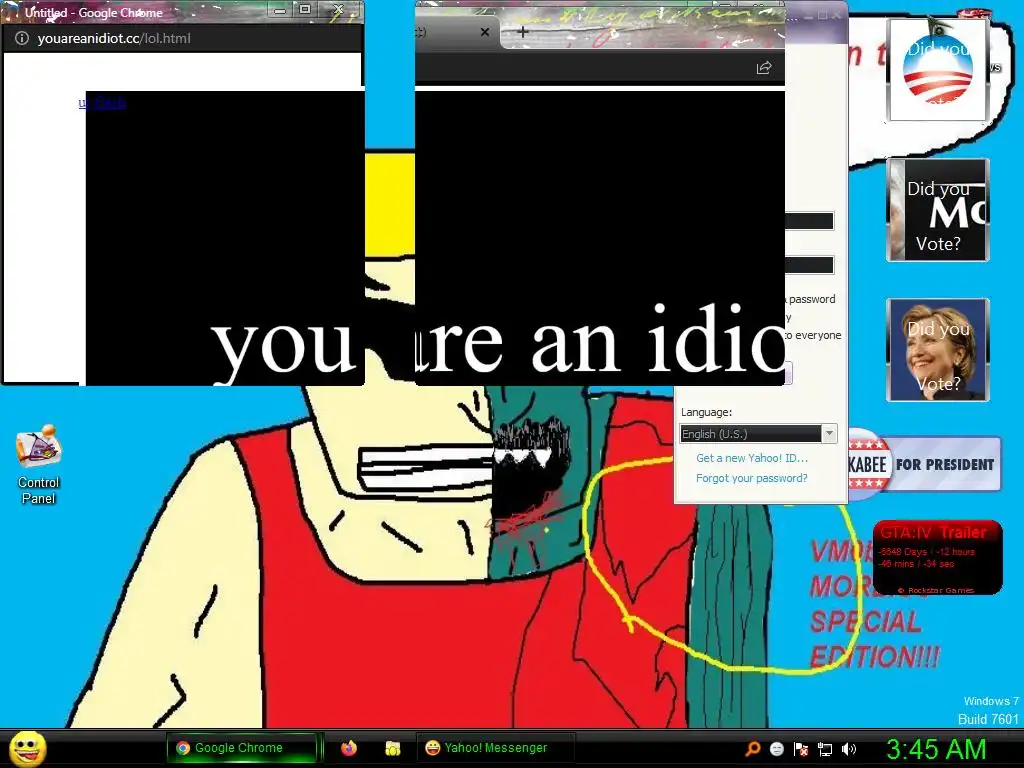Launch Firefox from the taskbar
The image size is (1024, 768).
349,748
